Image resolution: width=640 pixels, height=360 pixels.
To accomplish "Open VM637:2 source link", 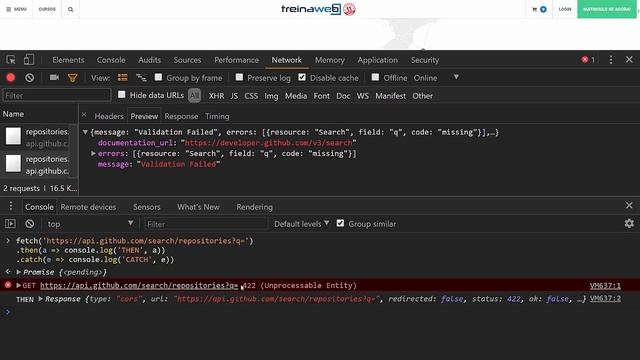I will click(605, 299).
